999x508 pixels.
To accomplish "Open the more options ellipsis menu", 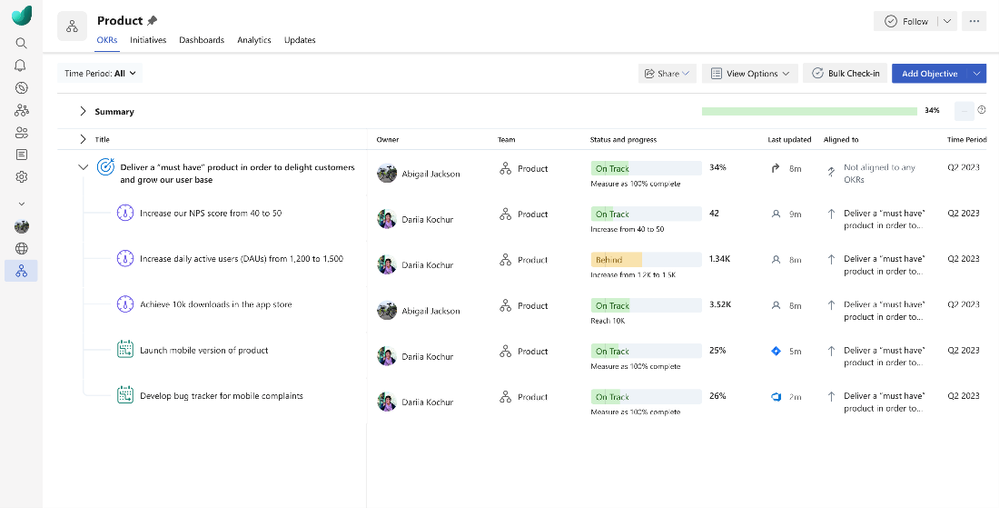I will pos(974,21).
